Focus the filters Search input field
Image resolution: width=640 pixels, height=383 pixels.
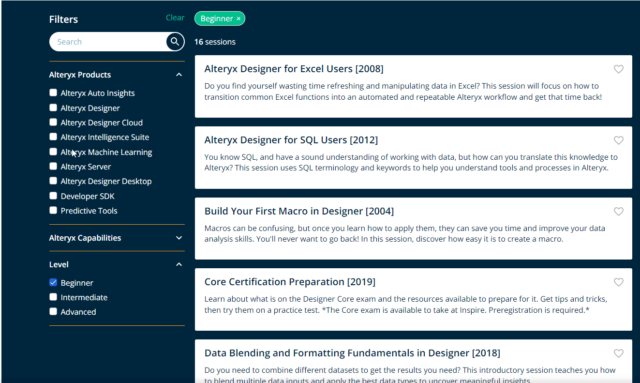[x=108, y=42]
